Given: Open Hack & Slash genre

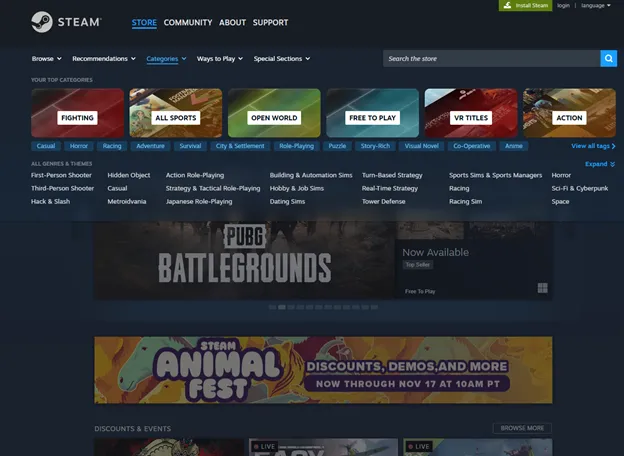Looking at the screenshot, I should [51, 201].
